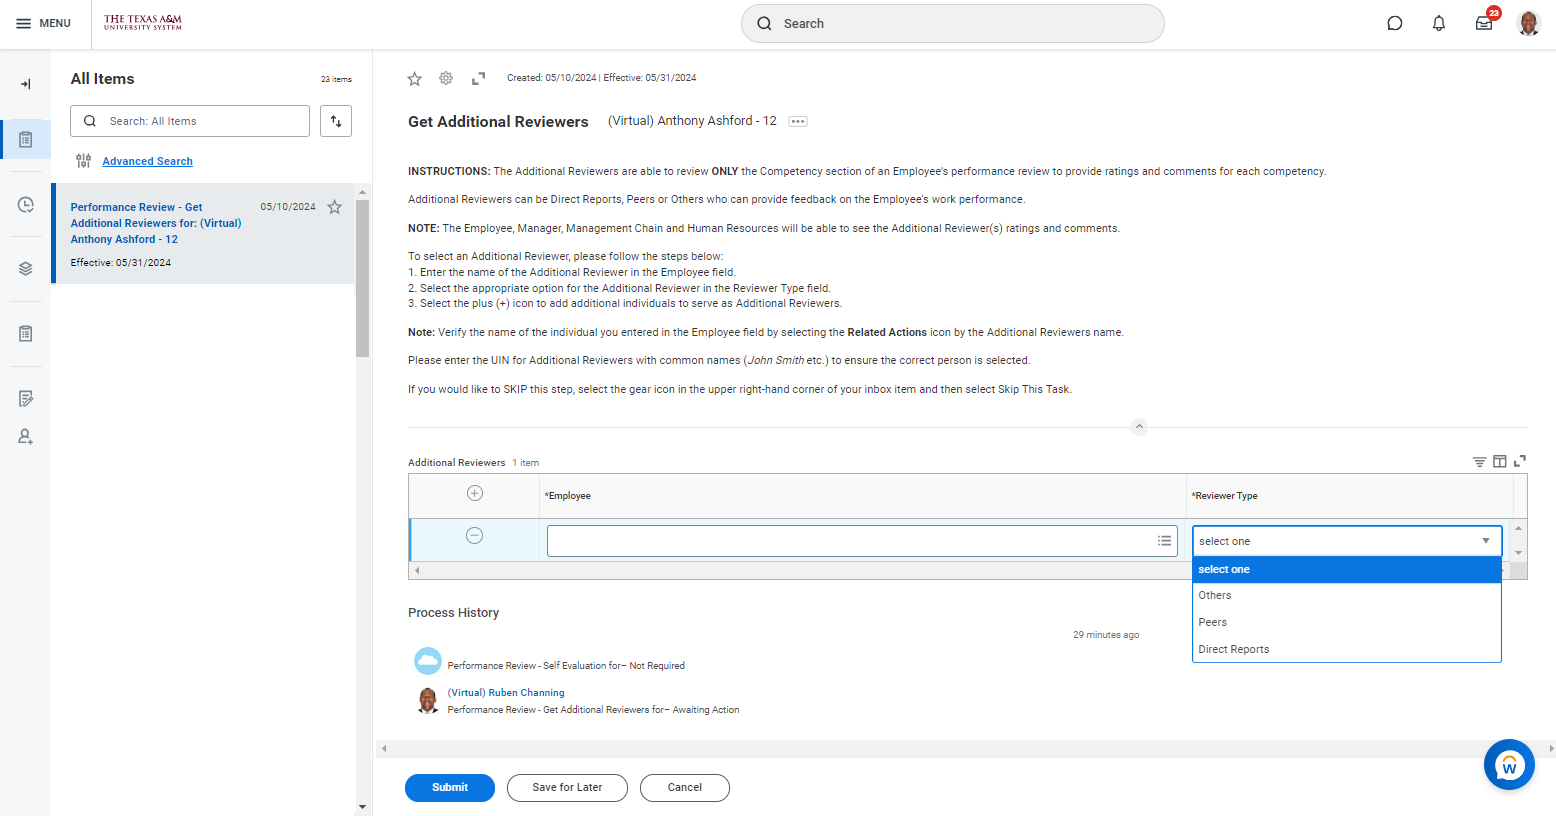This screenshot has width=1556, height=816.
Task: Open the chat bubble icon in header
Action: (1394, 23)
